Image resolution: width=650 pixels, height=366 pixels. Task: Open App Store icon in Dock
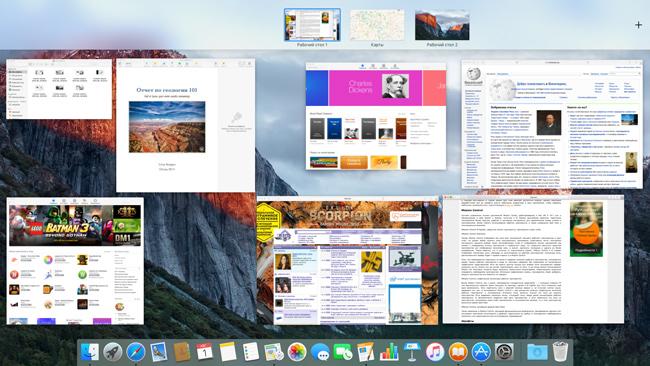481,352
